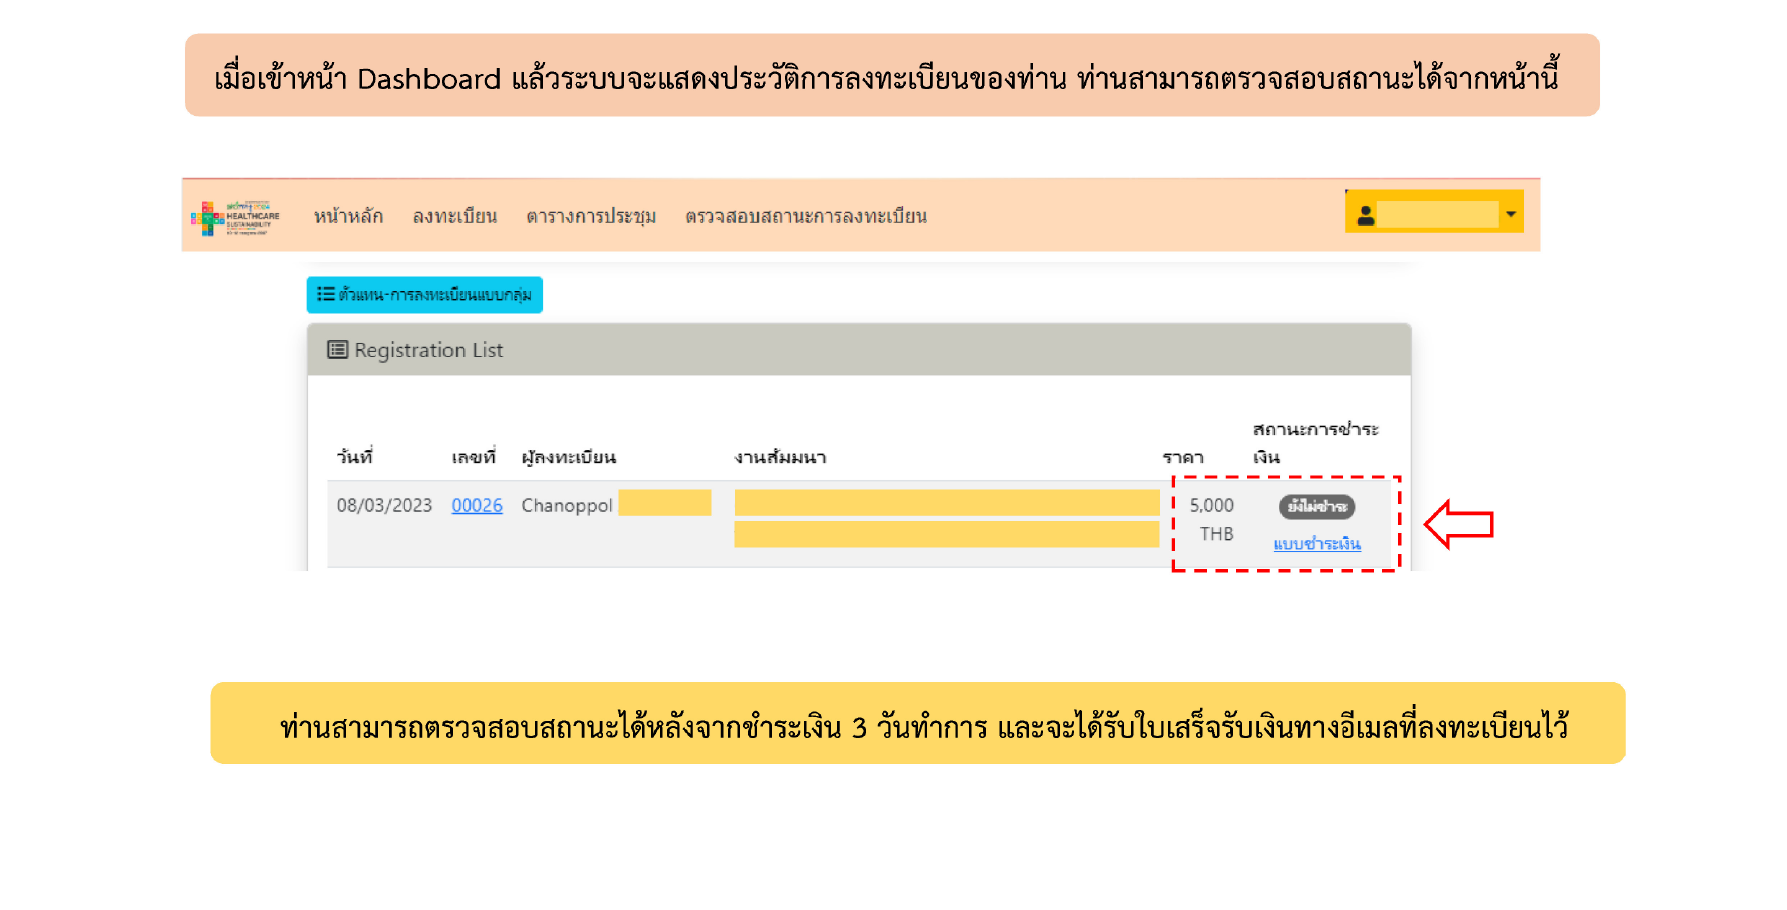1787x910 pixels.
Task: Go to the ลงทะเบียน menu
Action: pos(455,216)
